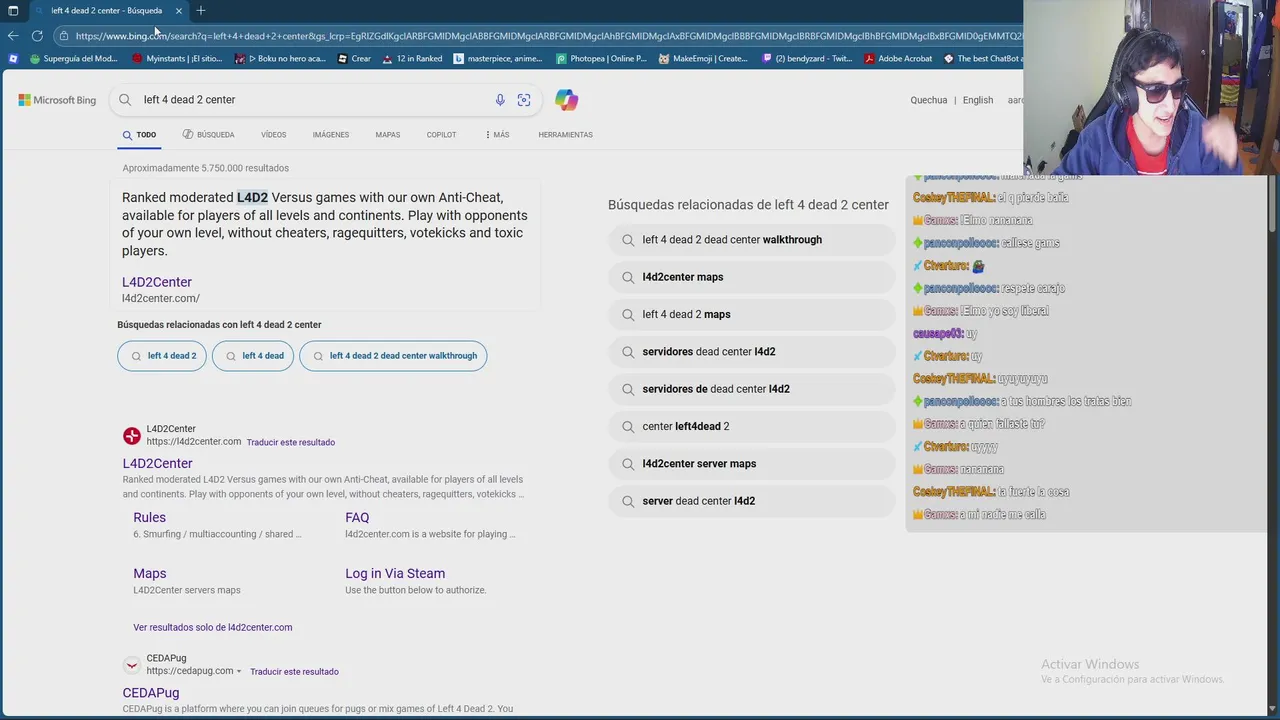This screenshot has width=1280, height=720.
Task: Open the Crear bookmark
Action: coord(354,59)
